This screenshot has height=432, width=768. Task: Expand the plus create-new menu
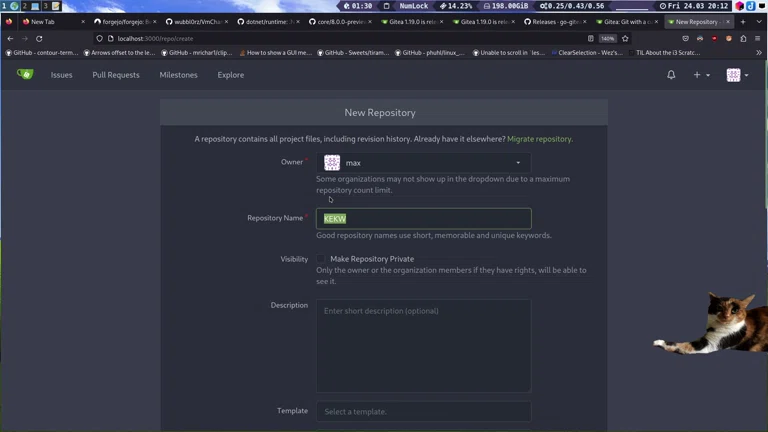[x=701, y=75]
